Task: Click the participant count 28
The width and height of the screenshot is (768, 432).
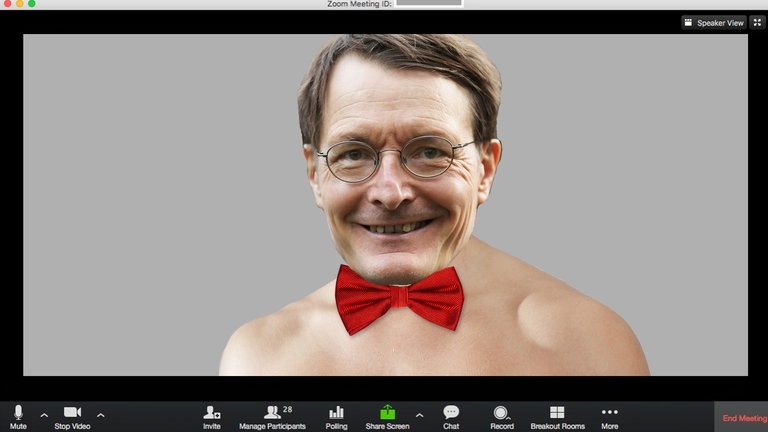Action: coord(288,409)
